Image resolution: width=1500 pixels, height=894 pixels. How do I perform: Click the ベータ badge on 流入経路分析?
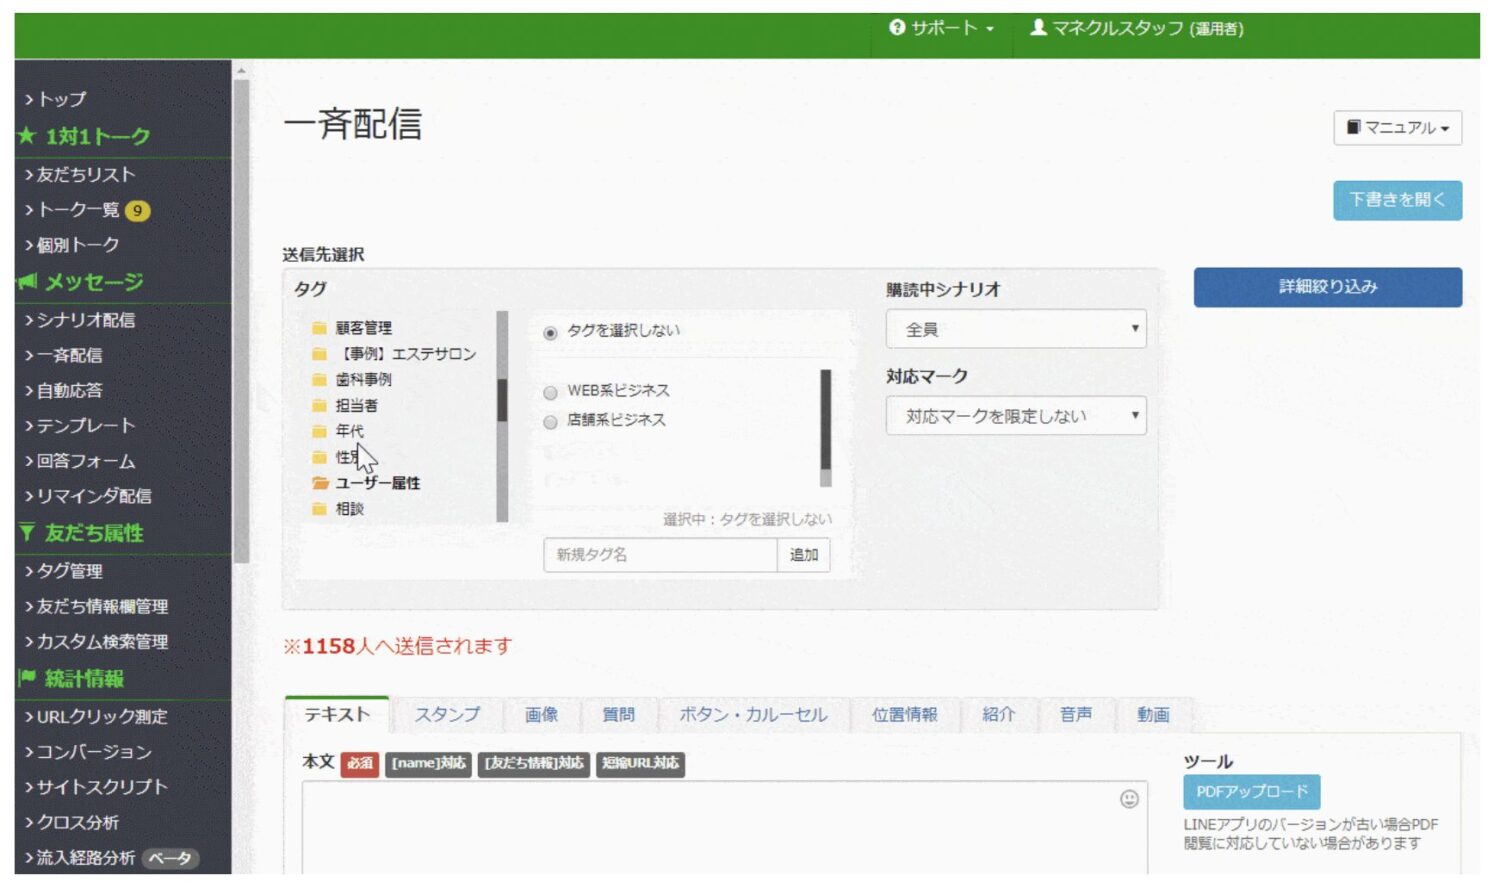(x=170, y=858)
